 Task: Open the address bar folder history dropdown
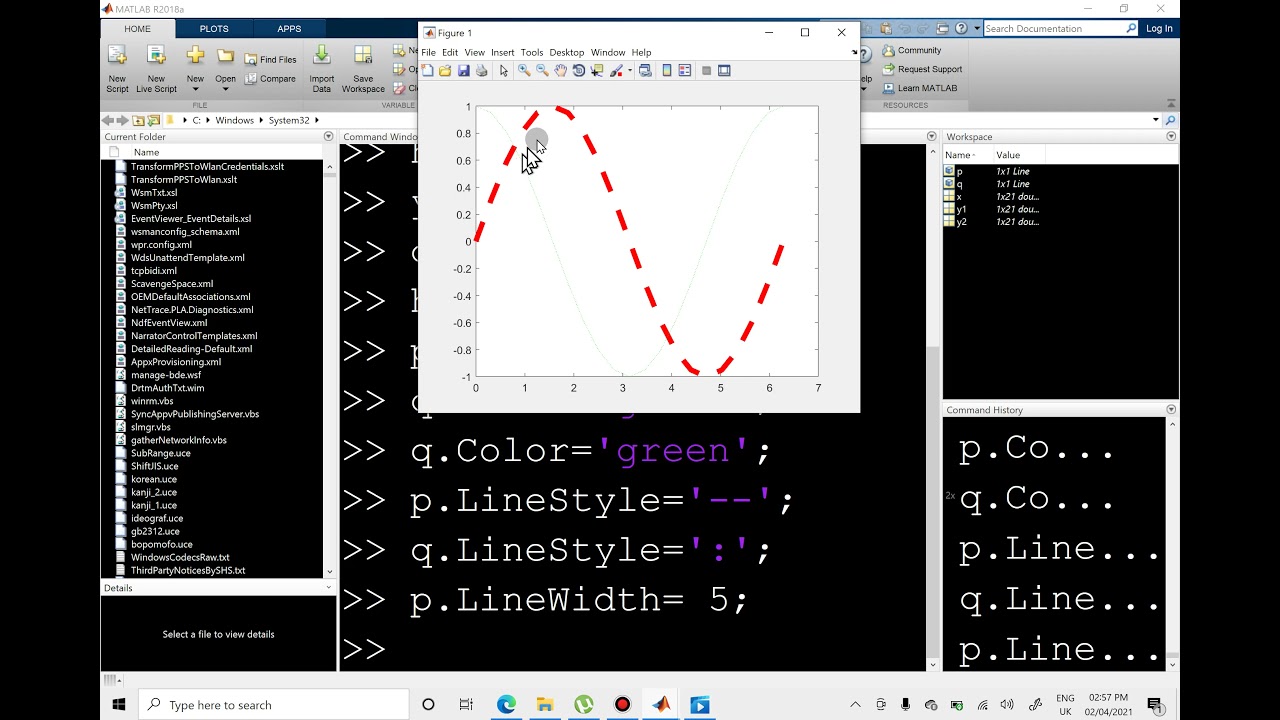tap(1156, 120)
